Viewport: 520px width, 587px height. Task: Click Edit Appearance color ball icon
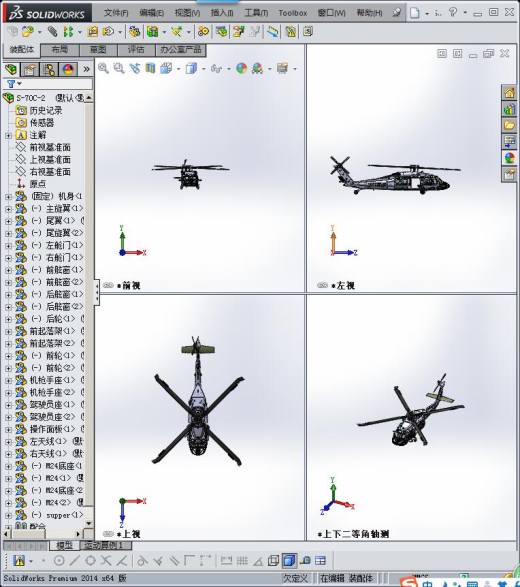coord(241,69)
